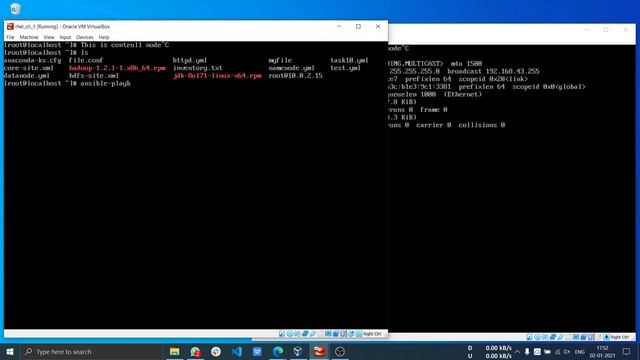Open WhatsApp from the taskbar
Viewport: 640px width, 360px height.
tap(196, 351)
